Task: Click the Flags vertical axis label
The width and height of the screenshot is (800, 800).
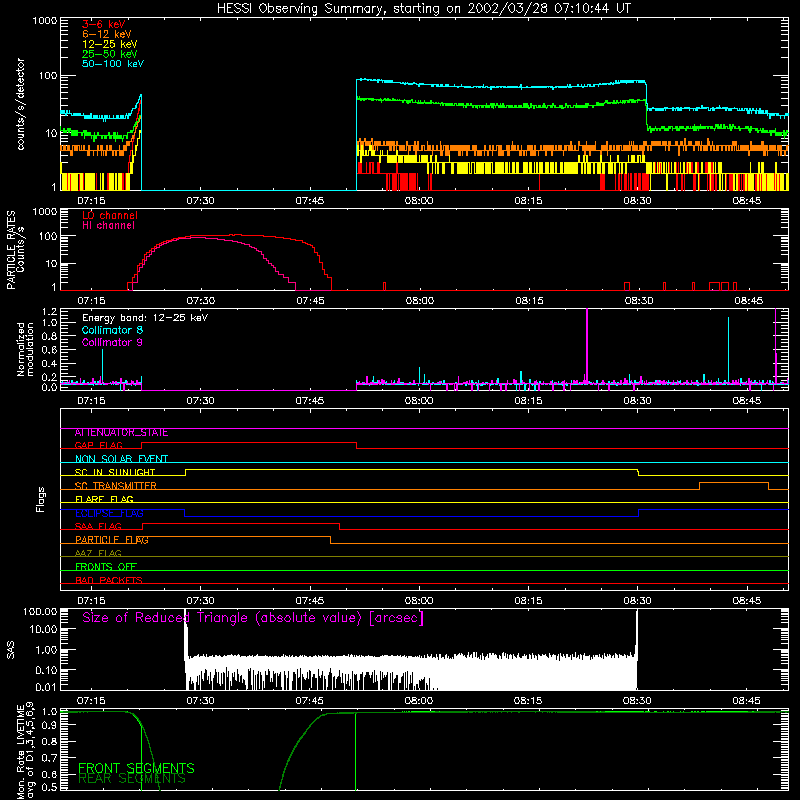Action: point(41,499)
